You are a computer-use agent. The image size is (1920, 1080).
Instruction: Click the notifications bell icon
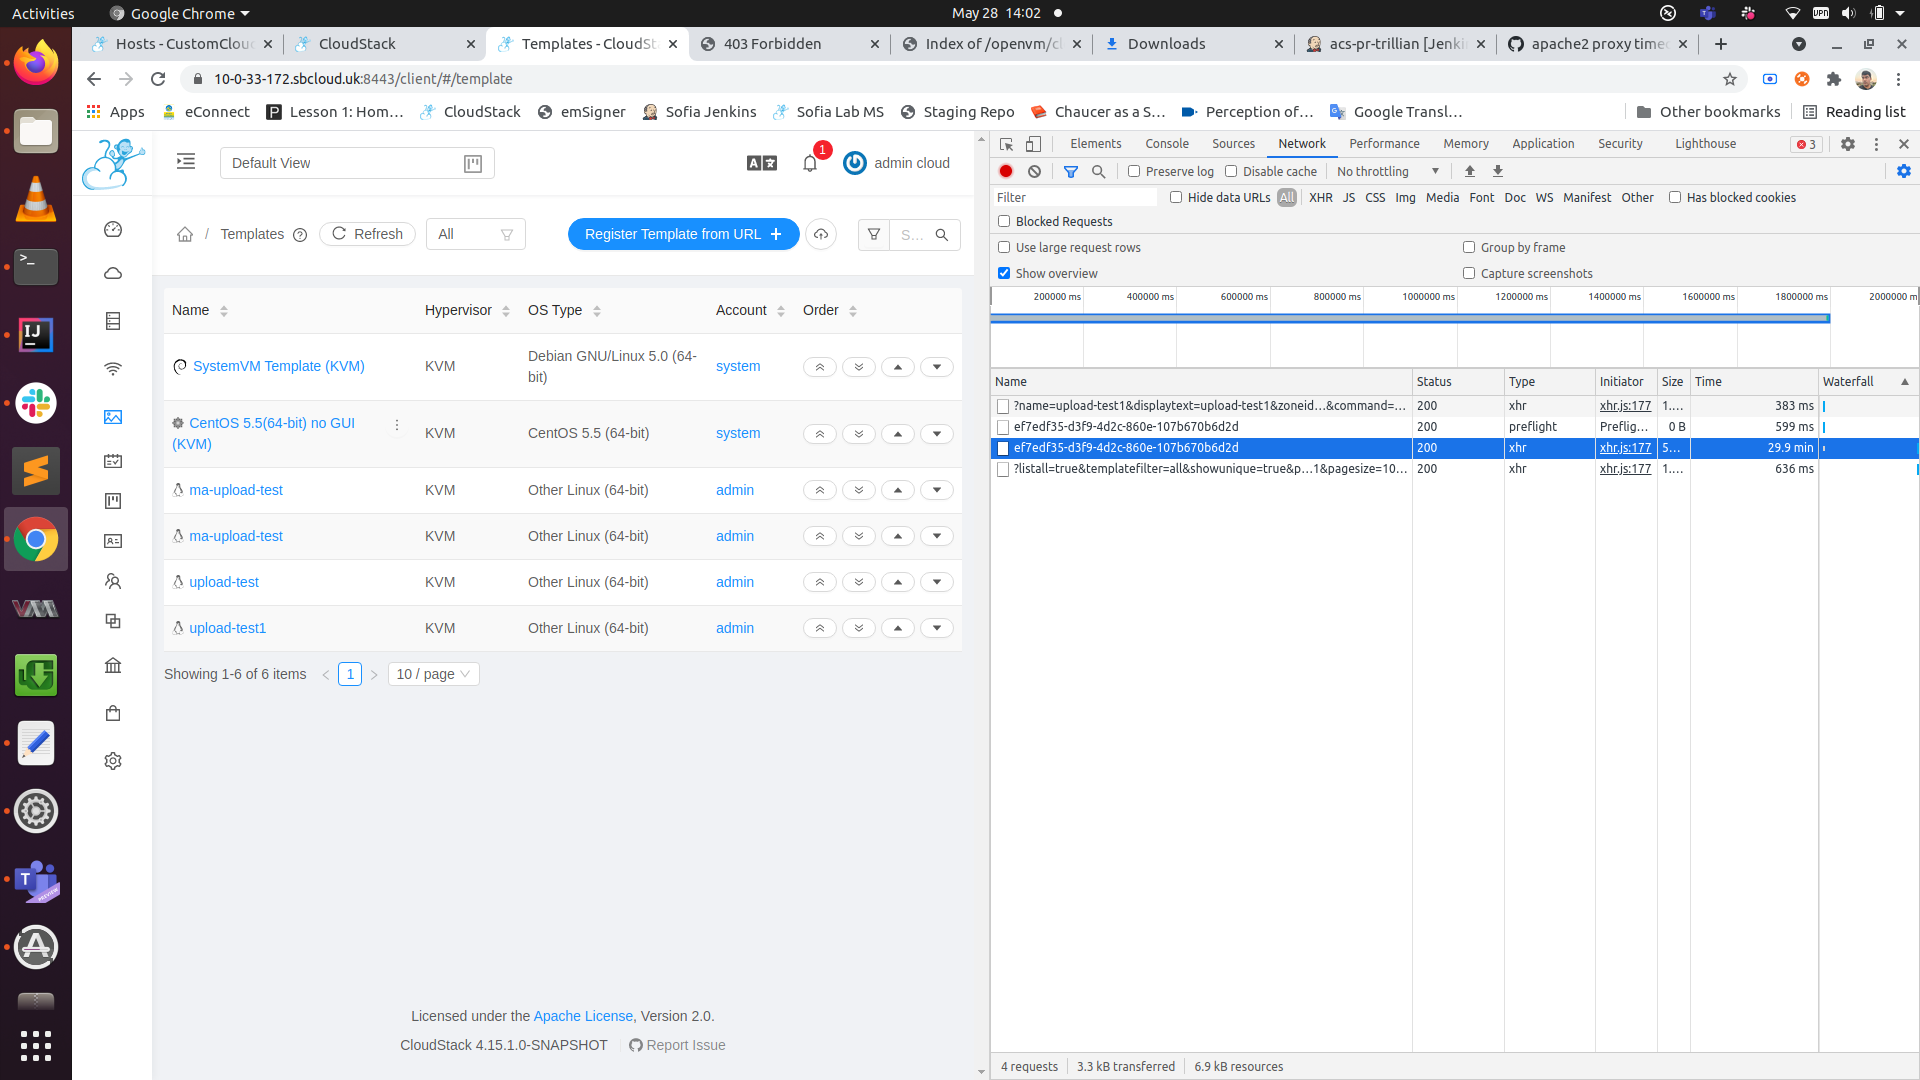810,163
